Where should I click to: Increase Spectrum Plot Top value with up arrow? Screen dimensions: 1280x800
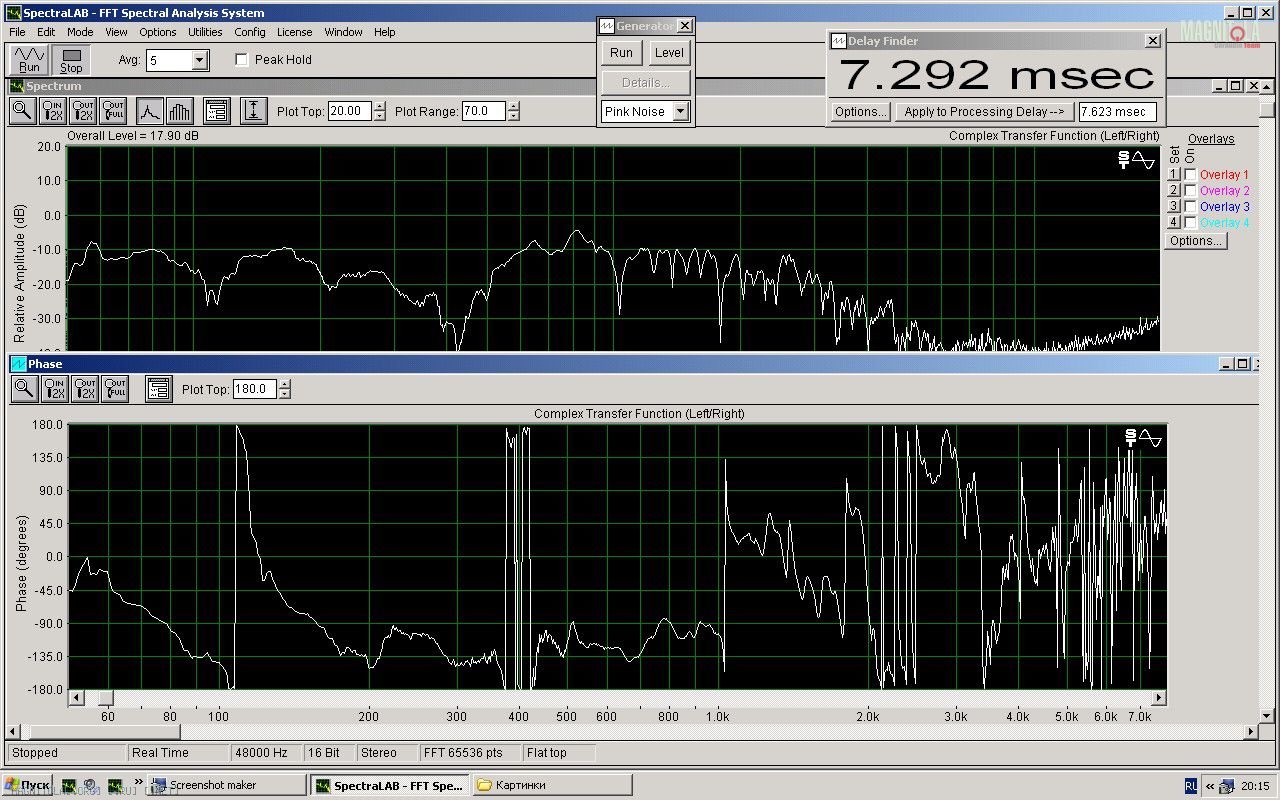(x=379, y=107)
